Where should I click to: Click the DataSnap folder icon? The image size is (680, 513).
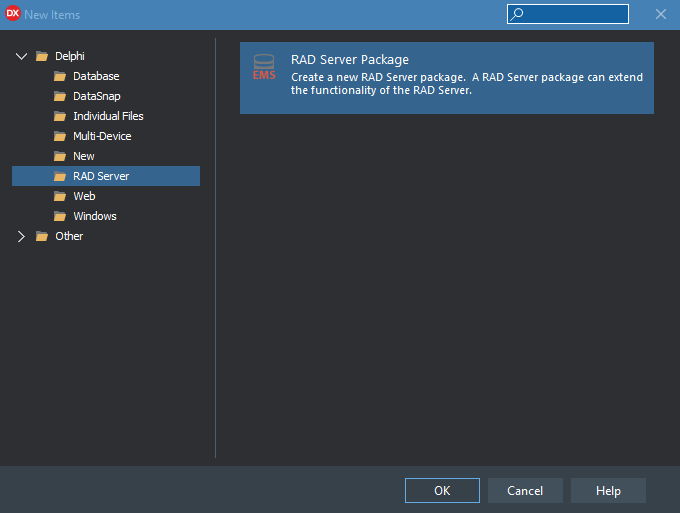[60, 96]
